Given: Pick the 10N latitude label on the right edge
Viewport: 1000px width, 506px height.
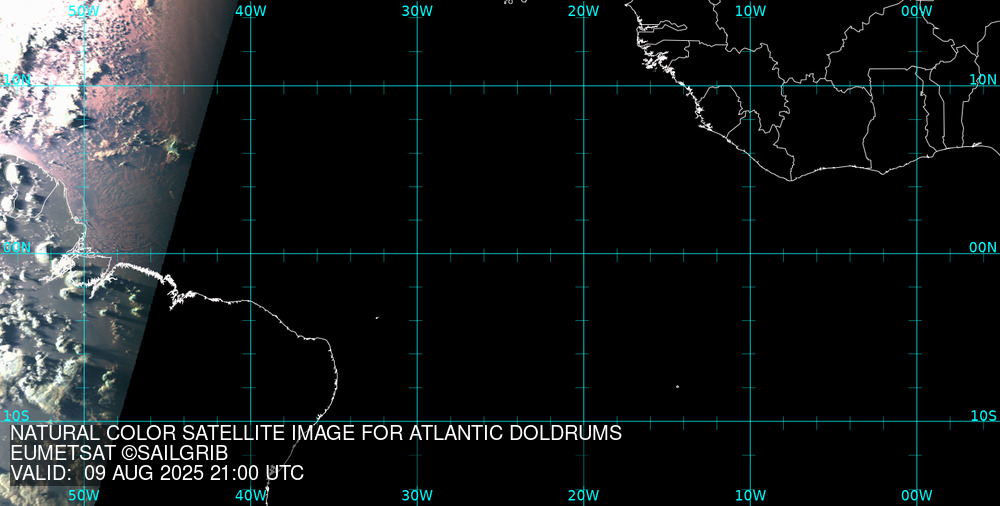Looking at the screenshot, I should (x=983, y=79).
